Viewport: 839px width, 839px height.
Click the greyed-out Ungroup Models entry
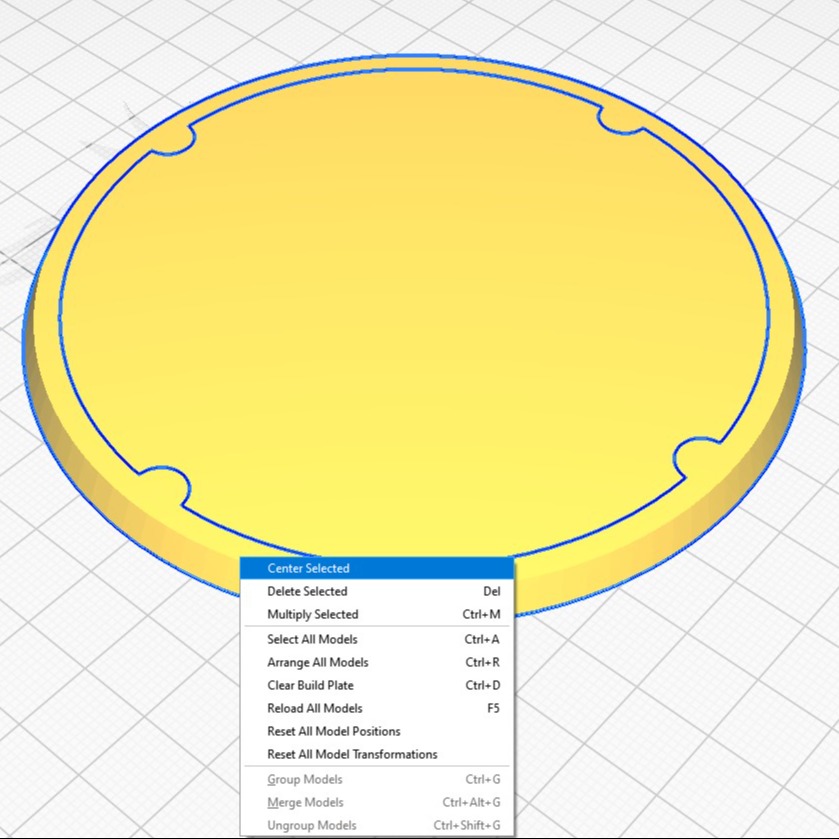click(x=311, y=825)
